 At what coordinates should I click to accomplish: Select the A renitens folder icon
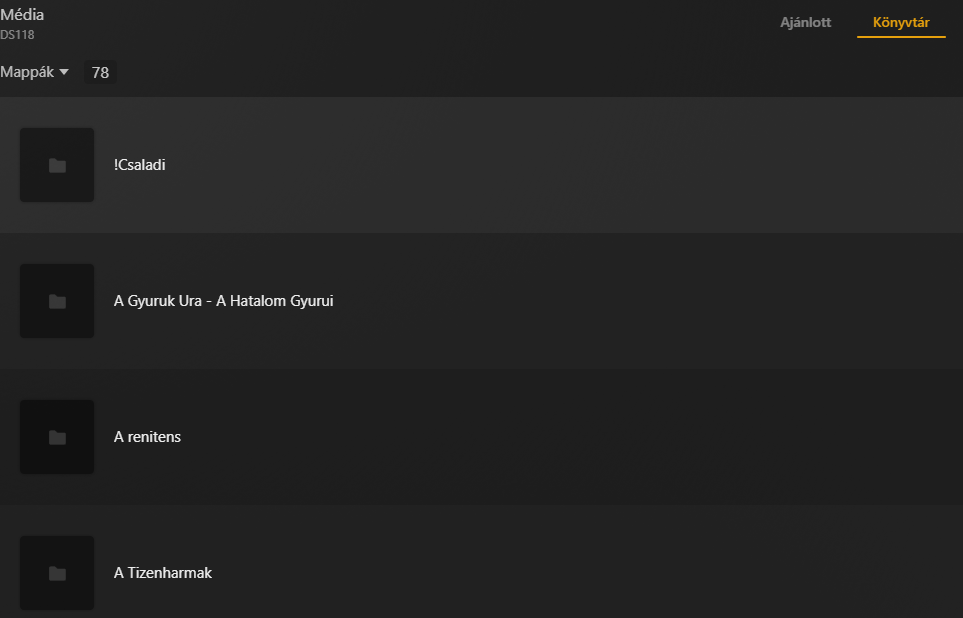57,437
